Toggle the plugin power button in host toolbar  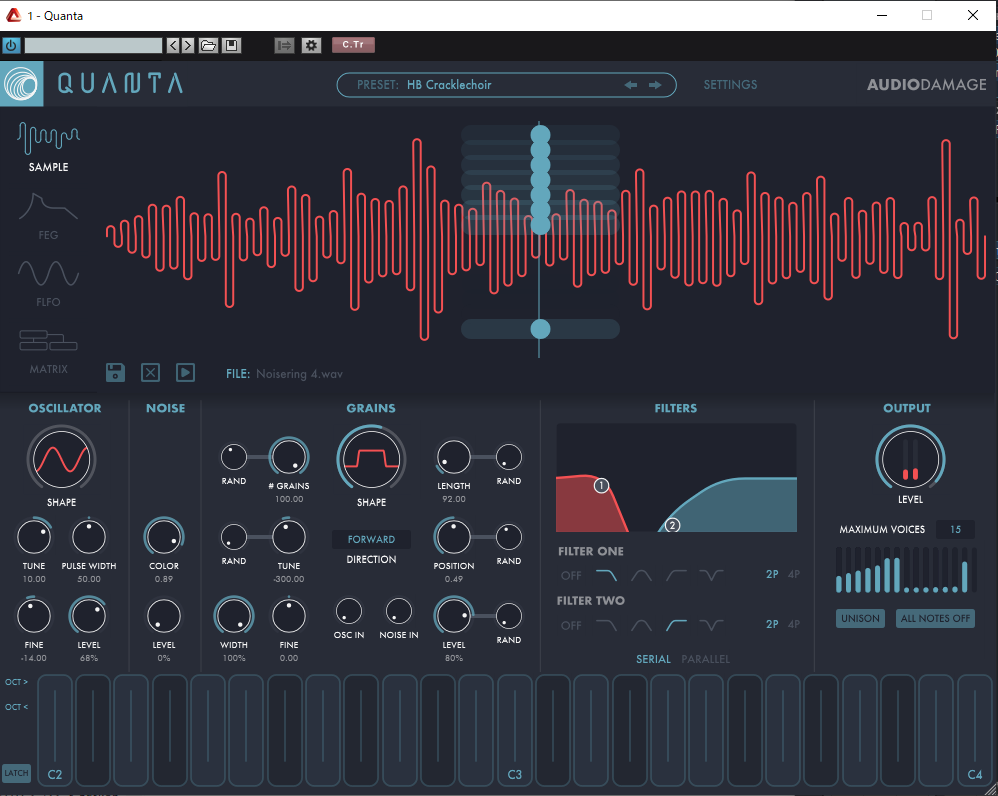tap(11, 45)
